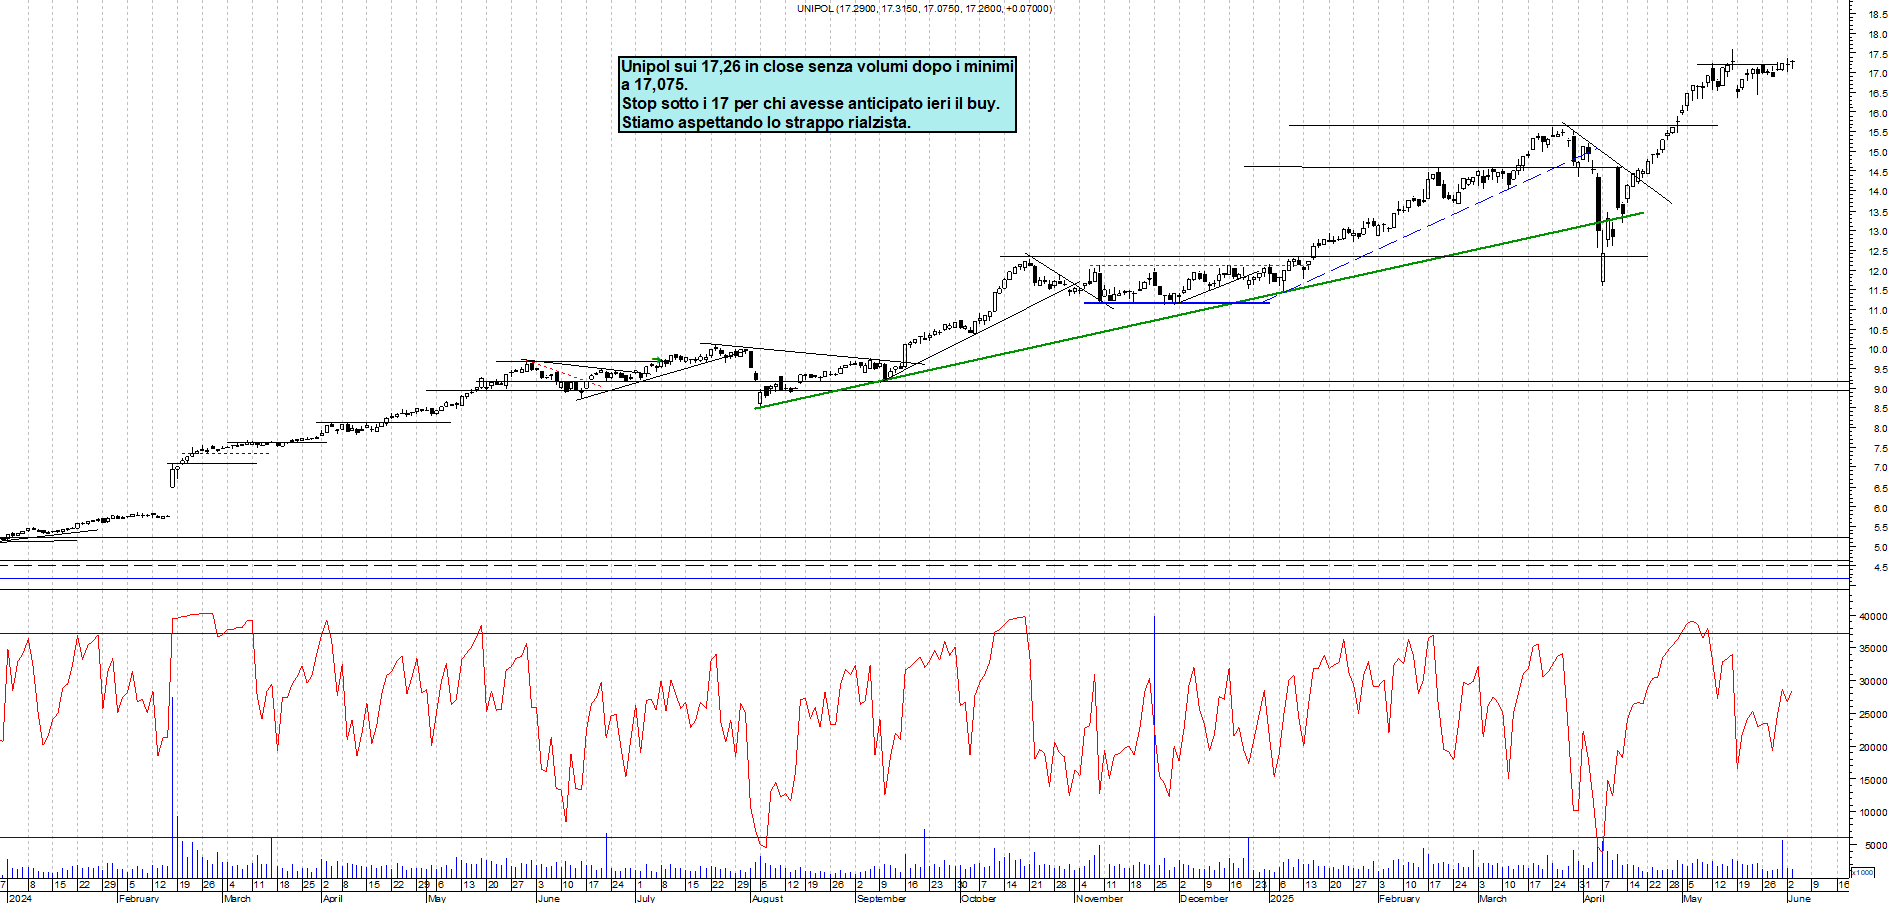The height and width of the screenshot is (903, 1890).
Task: Click the September month label
Action: pos(881,898)
